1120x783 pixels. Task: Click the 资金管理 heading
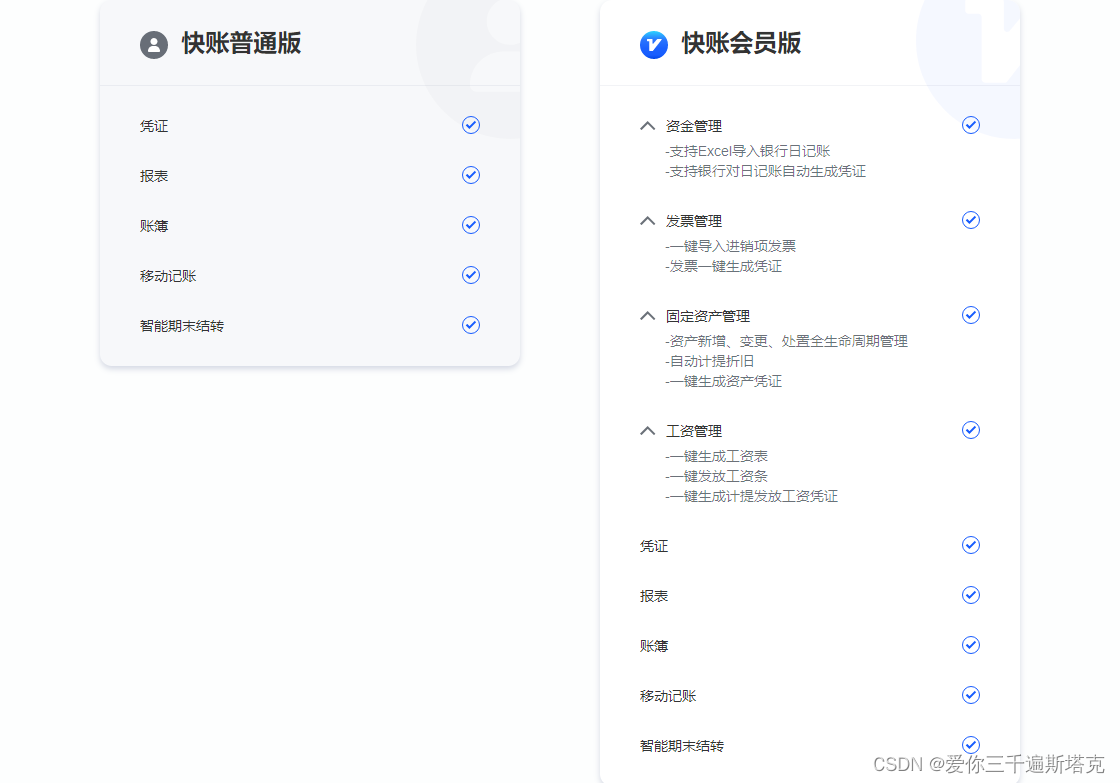(x=694, y=126)
